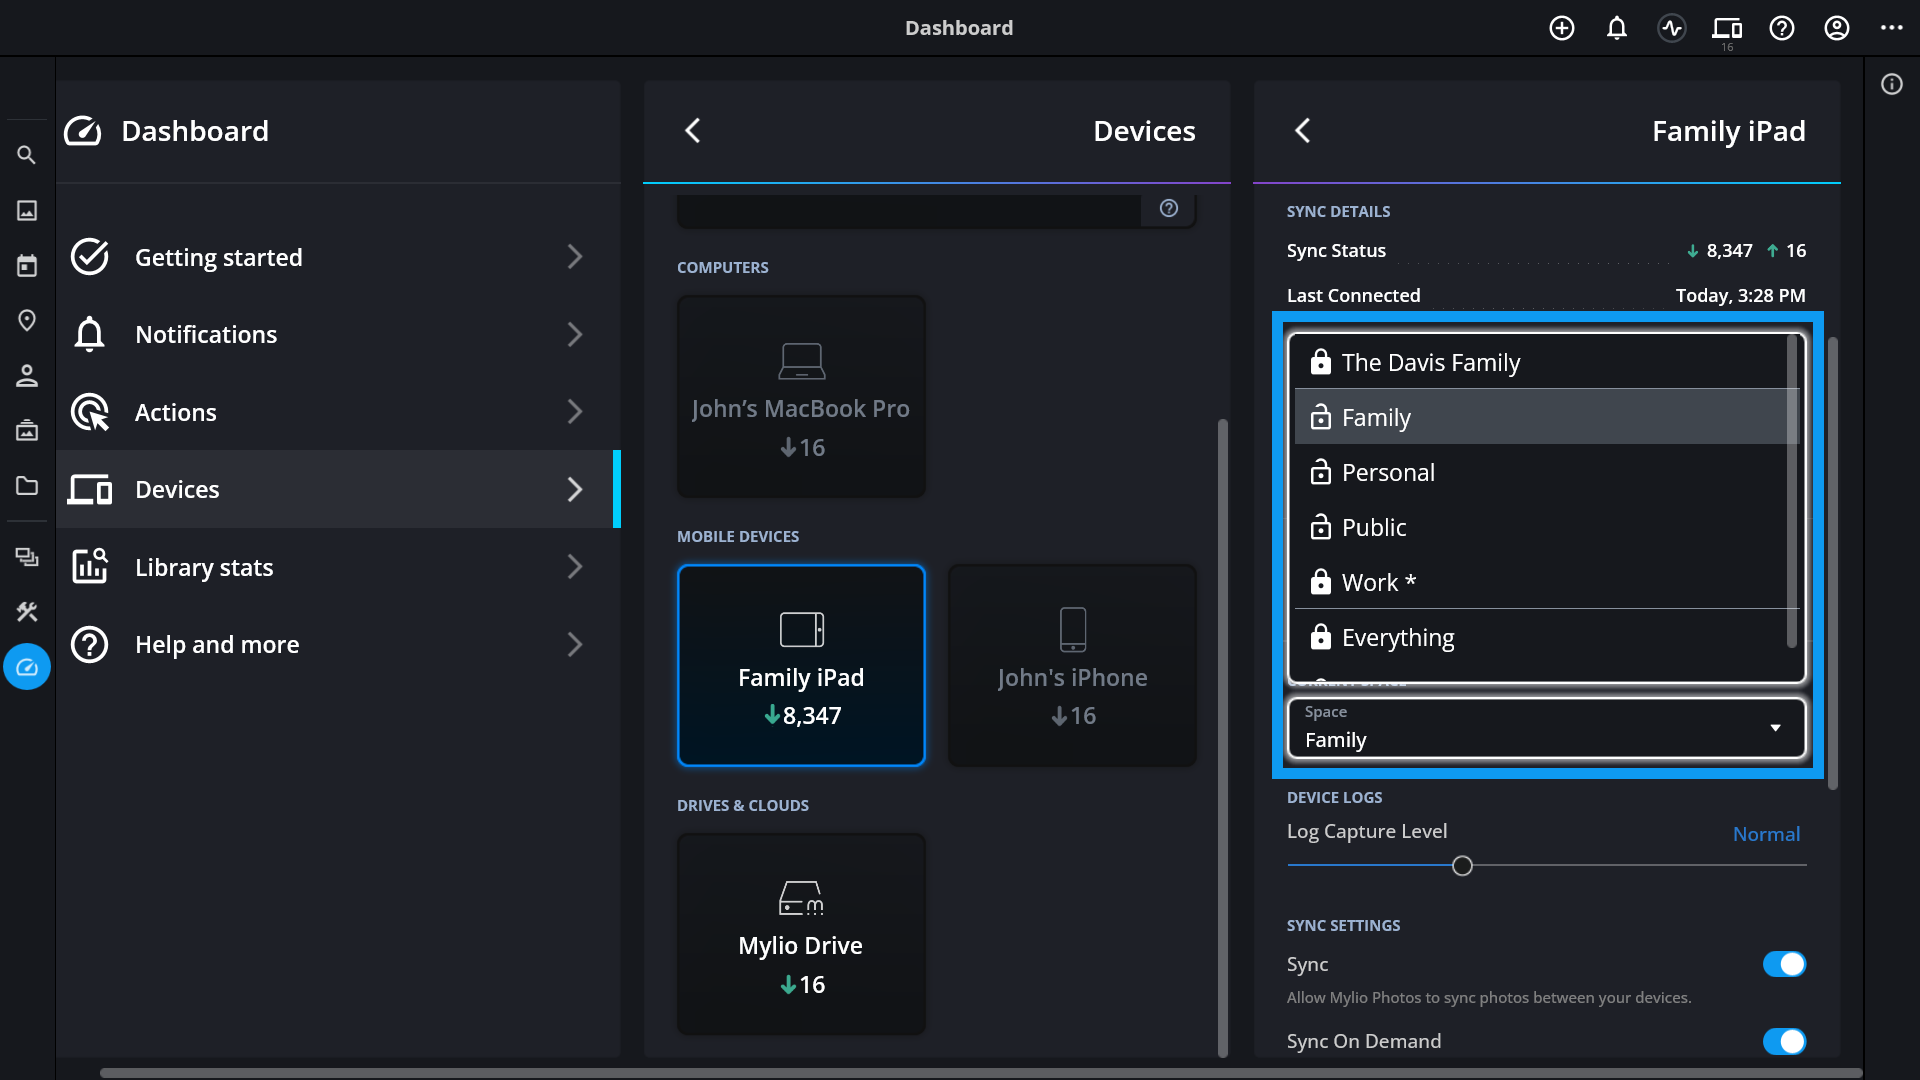The height and width of the screenshot is (1080, 1920).
Task: Click the map pin icon in sidebar
Action: 27,320
